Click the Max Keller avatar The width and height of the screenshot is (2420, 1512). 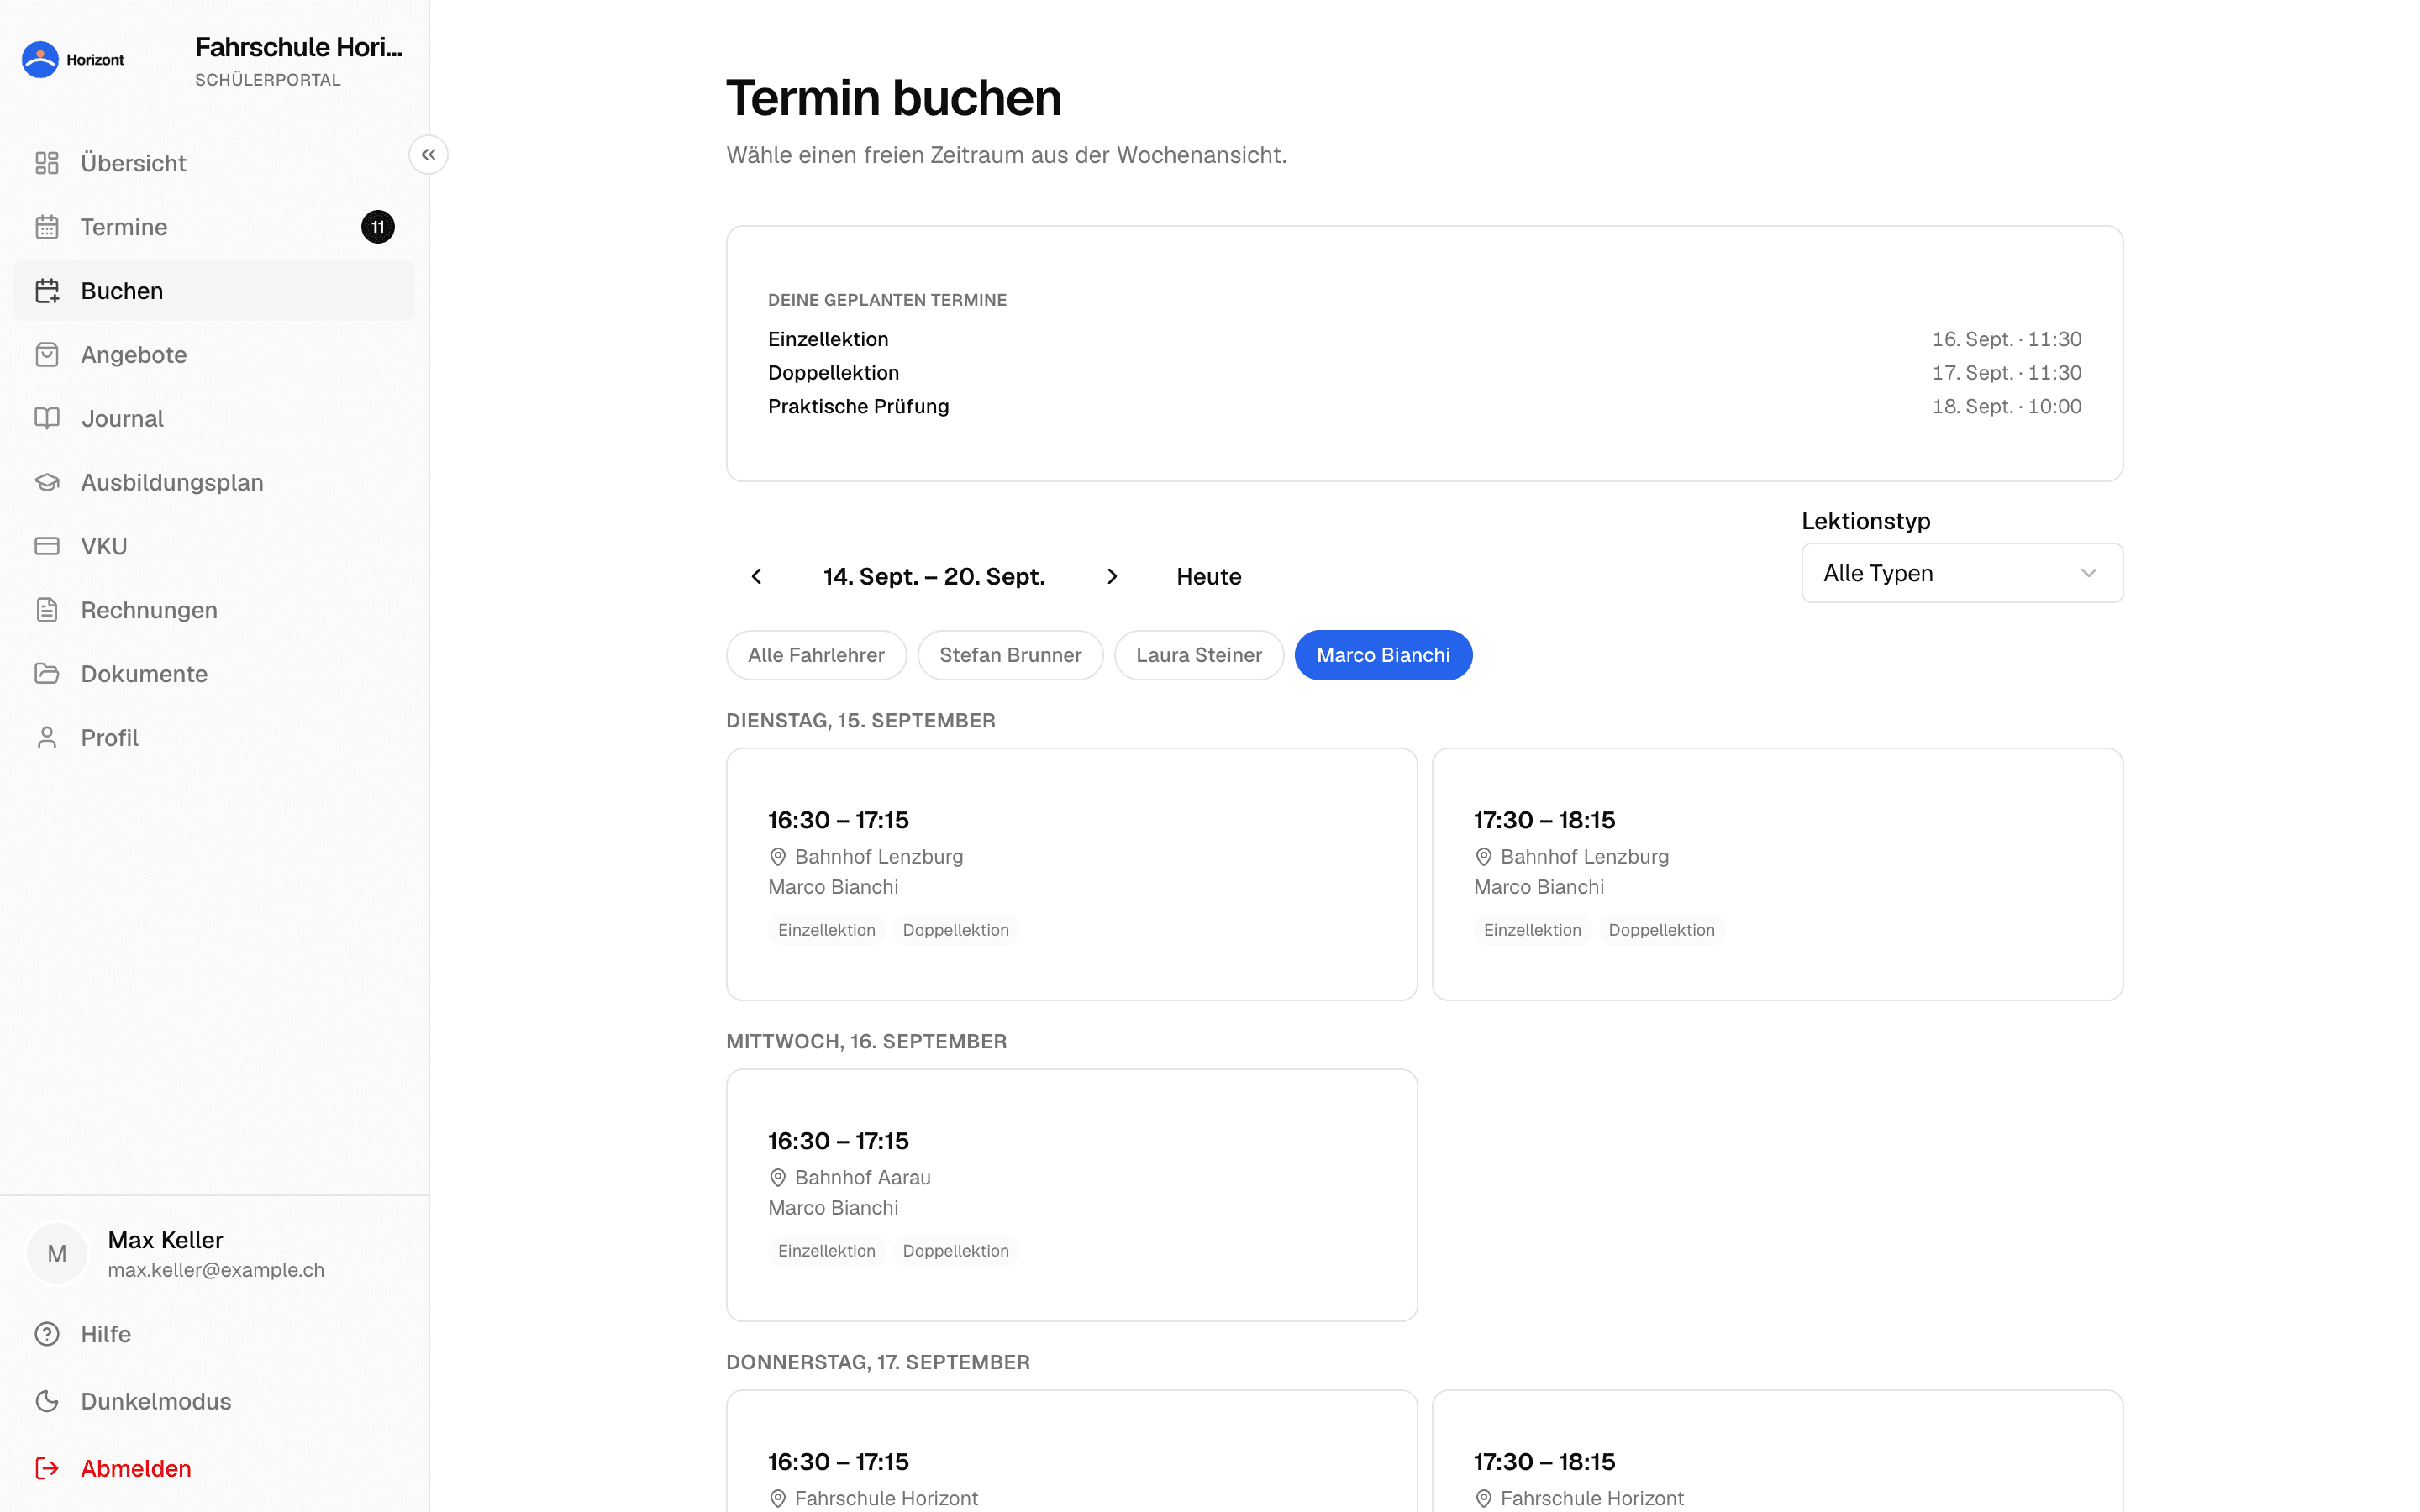pyautogui.click(x=57, y=1253)
